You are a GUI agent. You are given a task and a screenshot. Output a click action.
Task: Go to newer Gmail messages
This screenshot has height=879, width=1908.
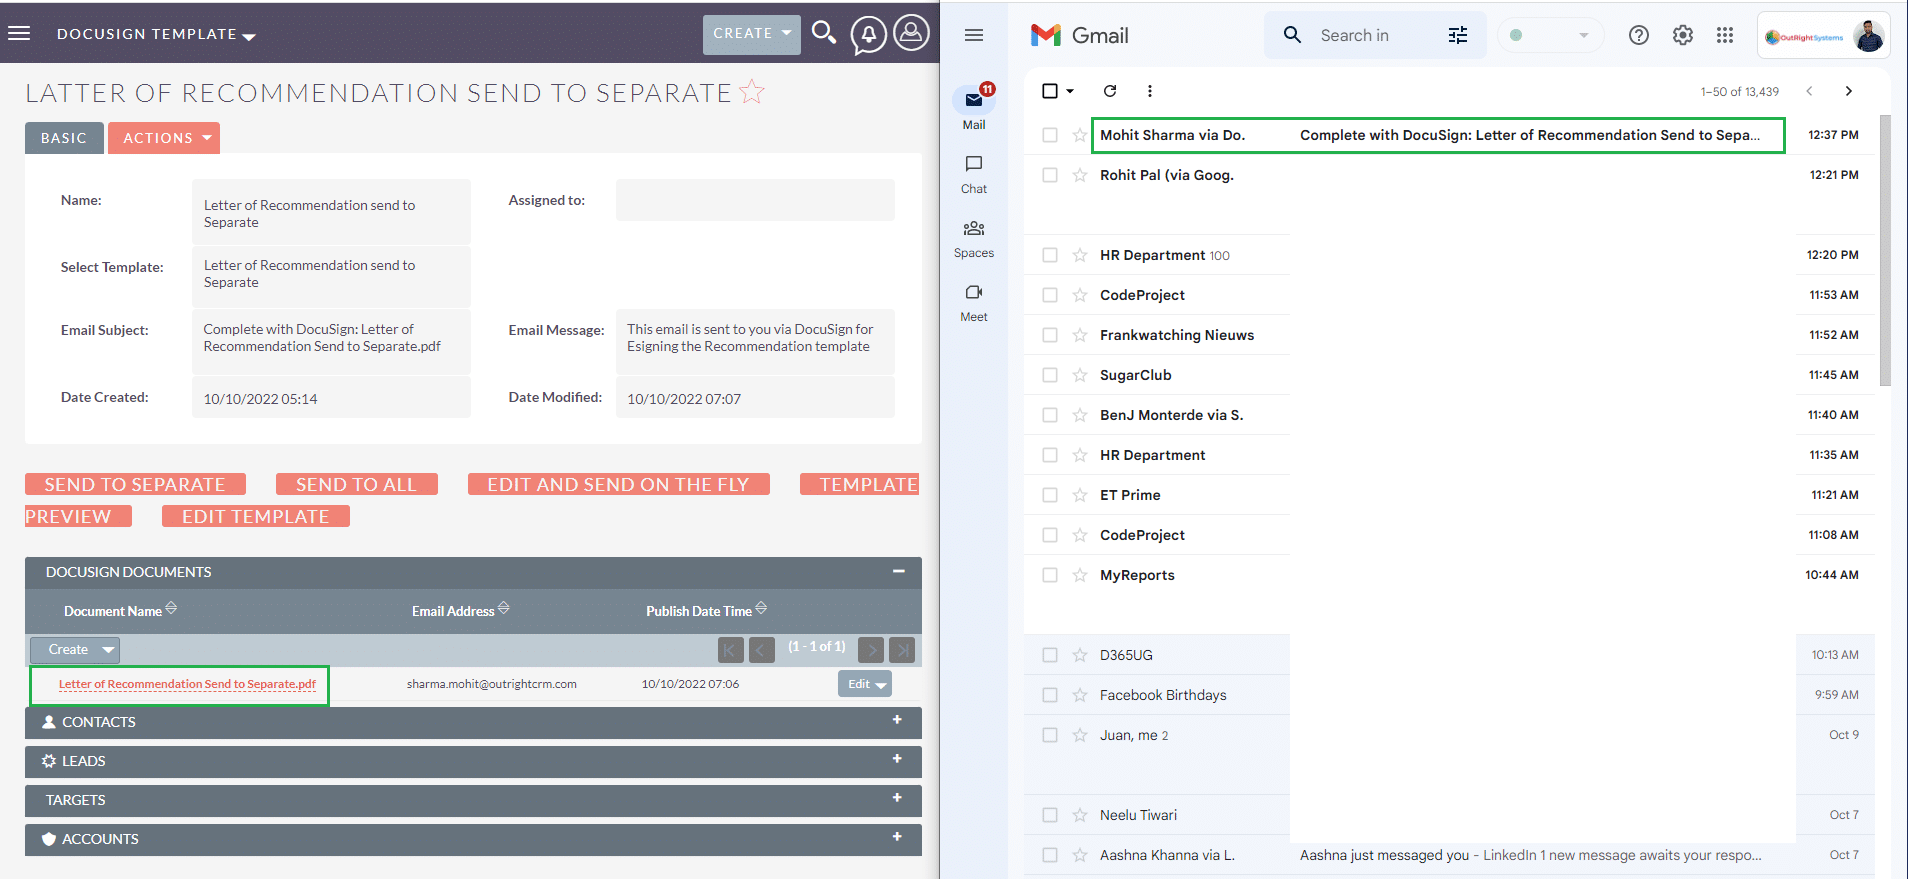pyautogui.click(x=1809, y=91)
